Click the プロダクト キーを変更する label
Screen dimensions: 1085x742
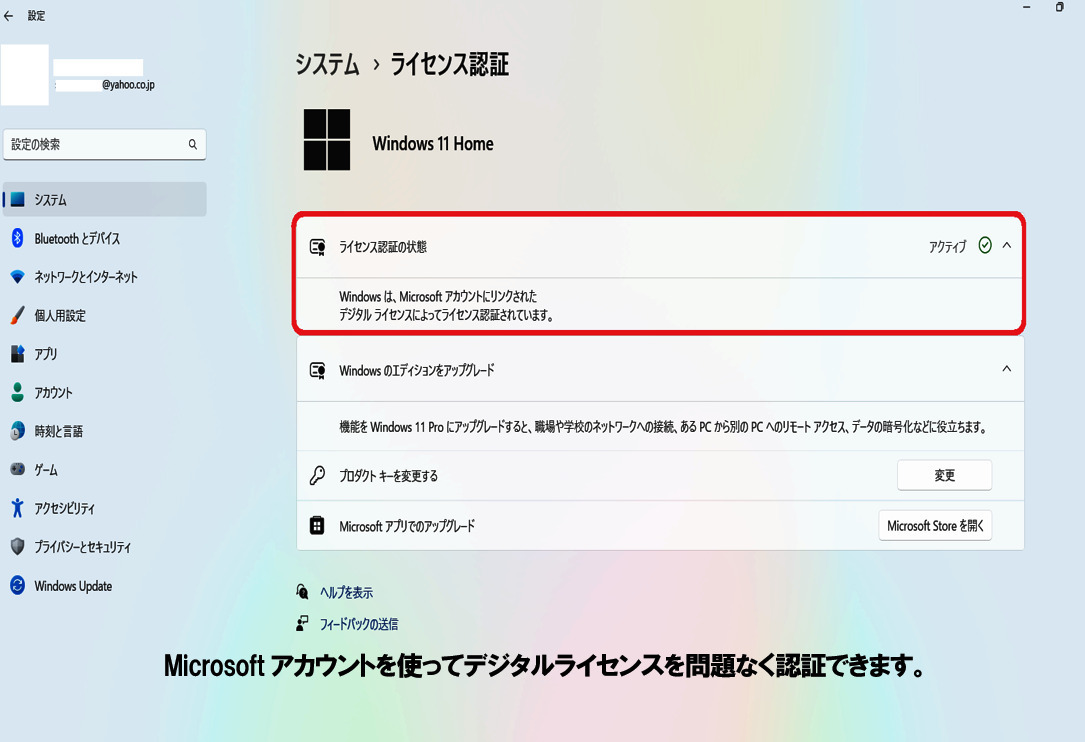coord(388,476)
